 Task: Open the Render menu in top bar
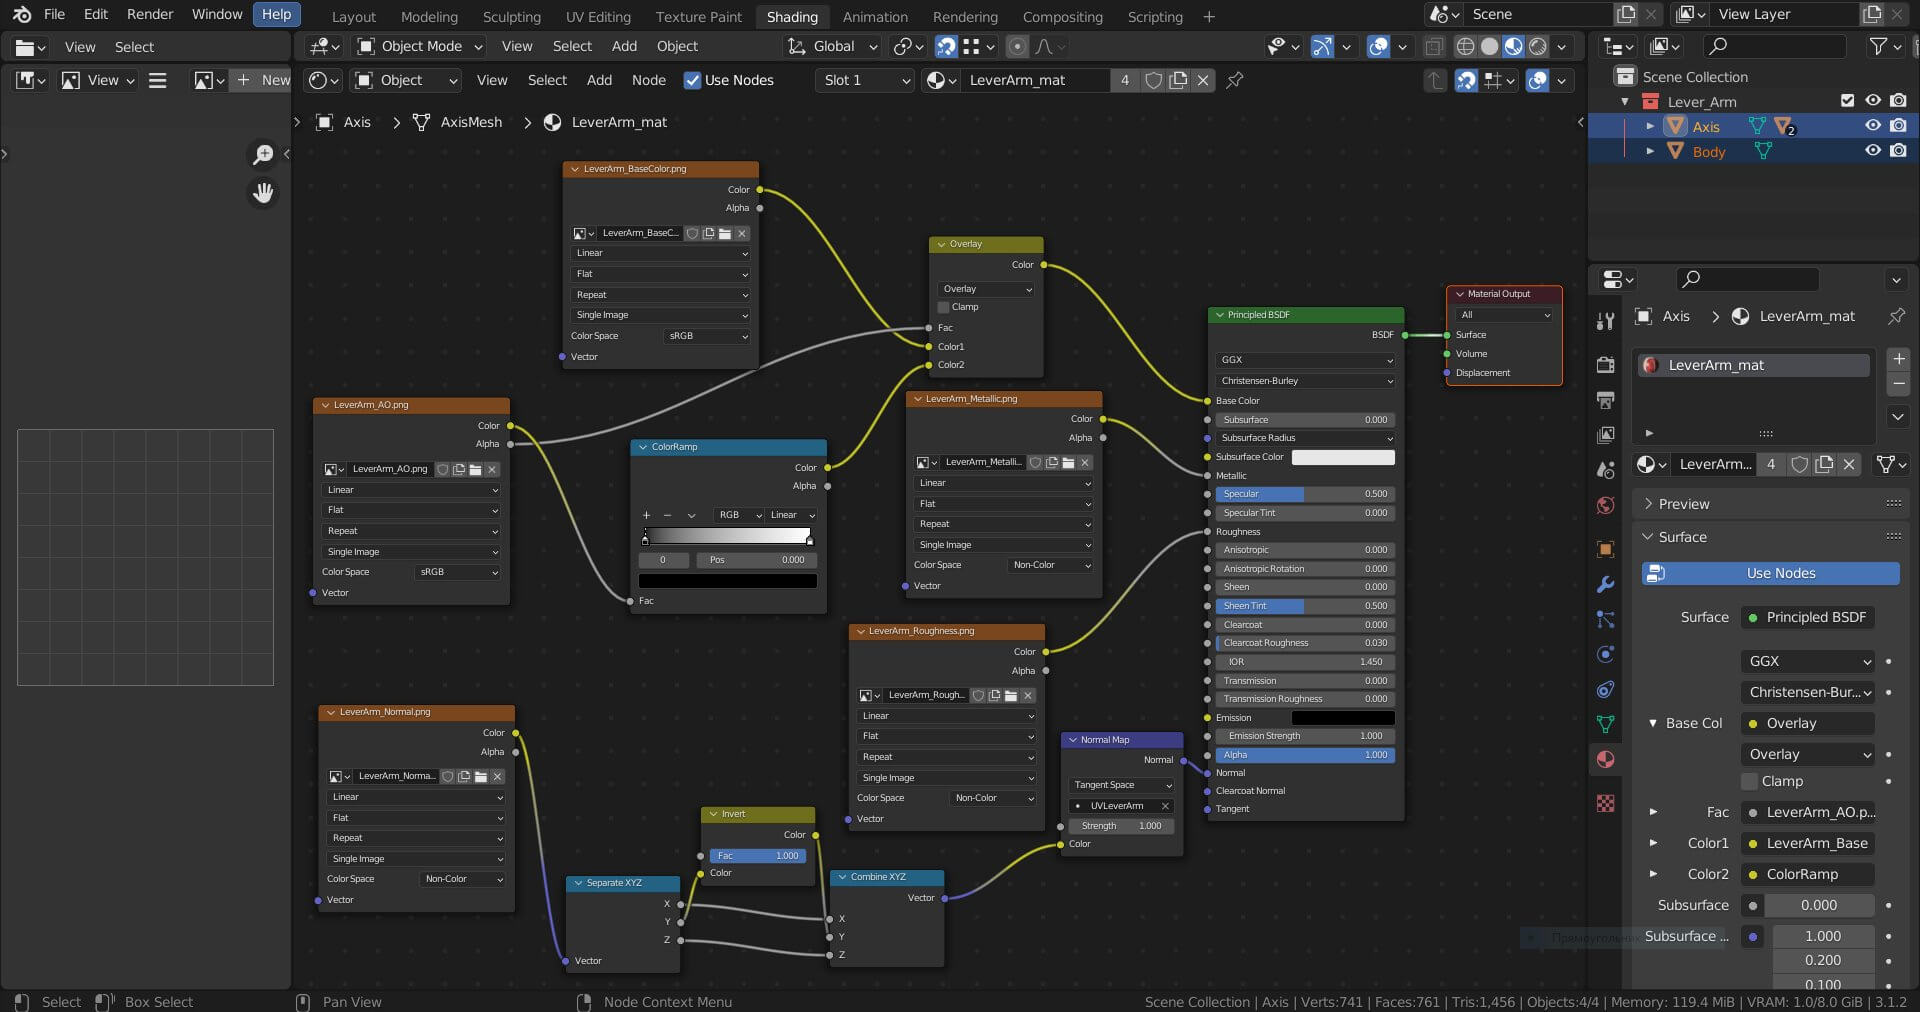pos(150,14)
